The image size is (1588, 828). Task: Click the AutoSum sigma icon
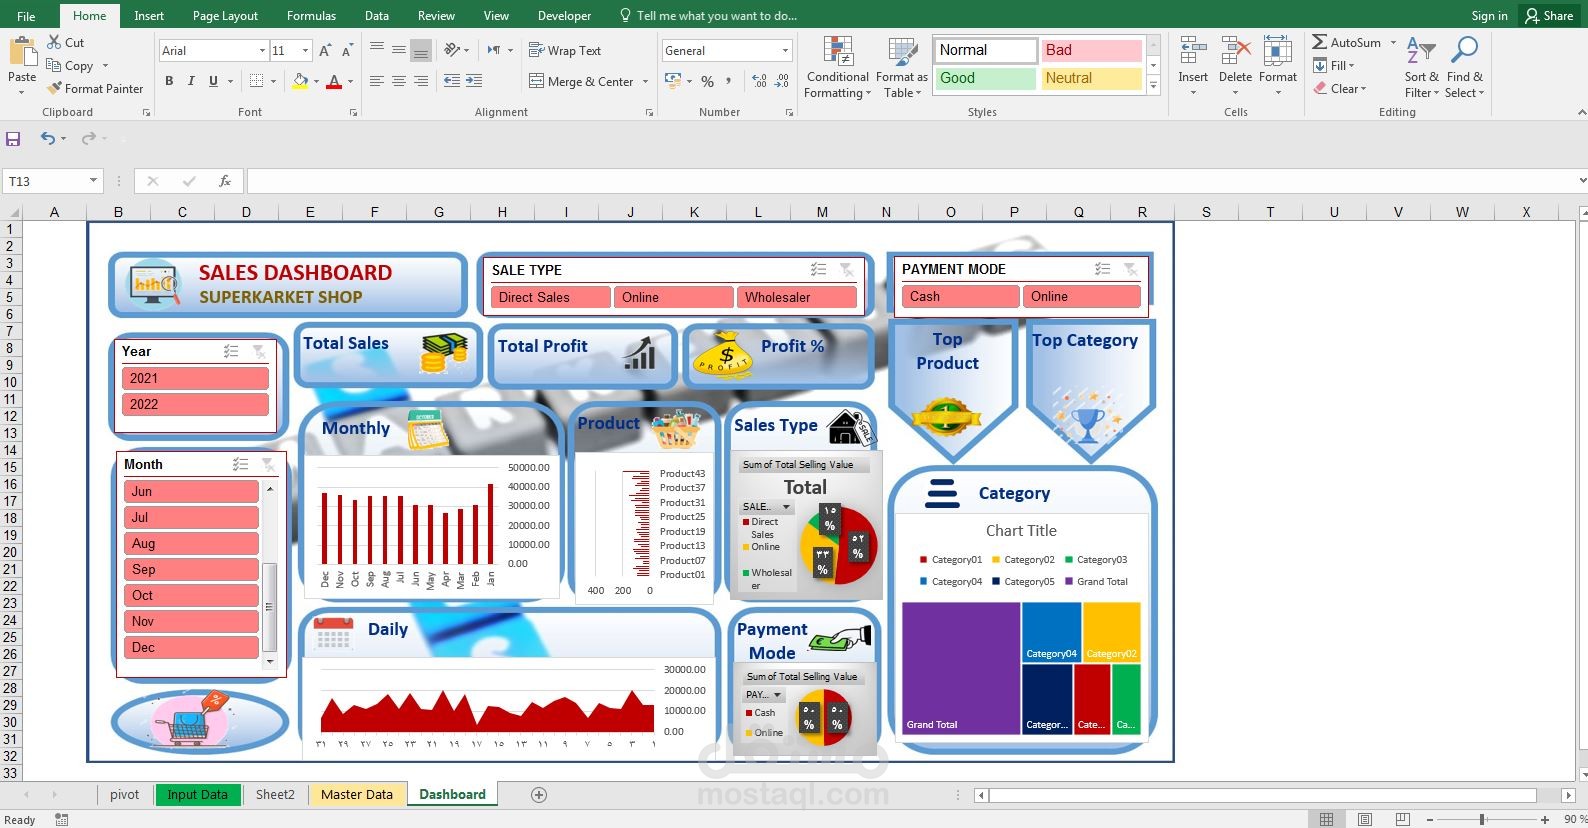(1320, 42)
